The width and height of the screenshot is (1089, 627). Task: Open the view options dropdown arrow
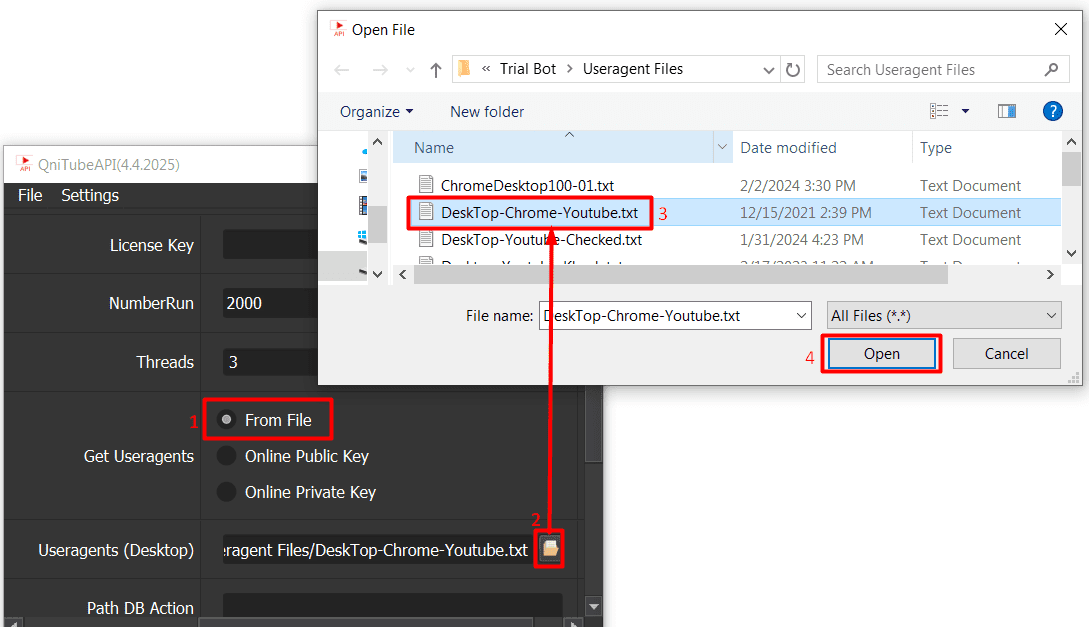pos(965,111)
